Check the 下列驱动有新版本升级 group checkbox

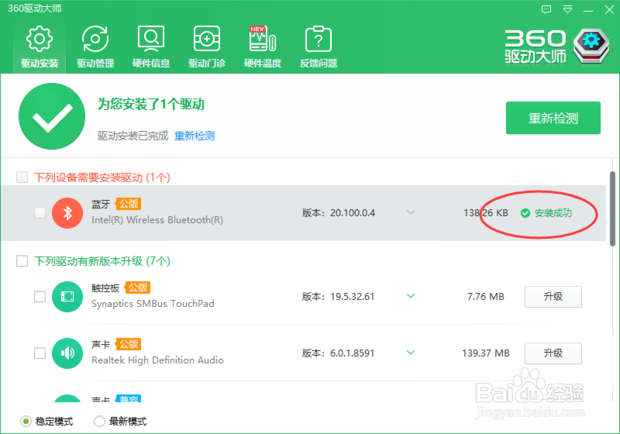pos(22,261)
